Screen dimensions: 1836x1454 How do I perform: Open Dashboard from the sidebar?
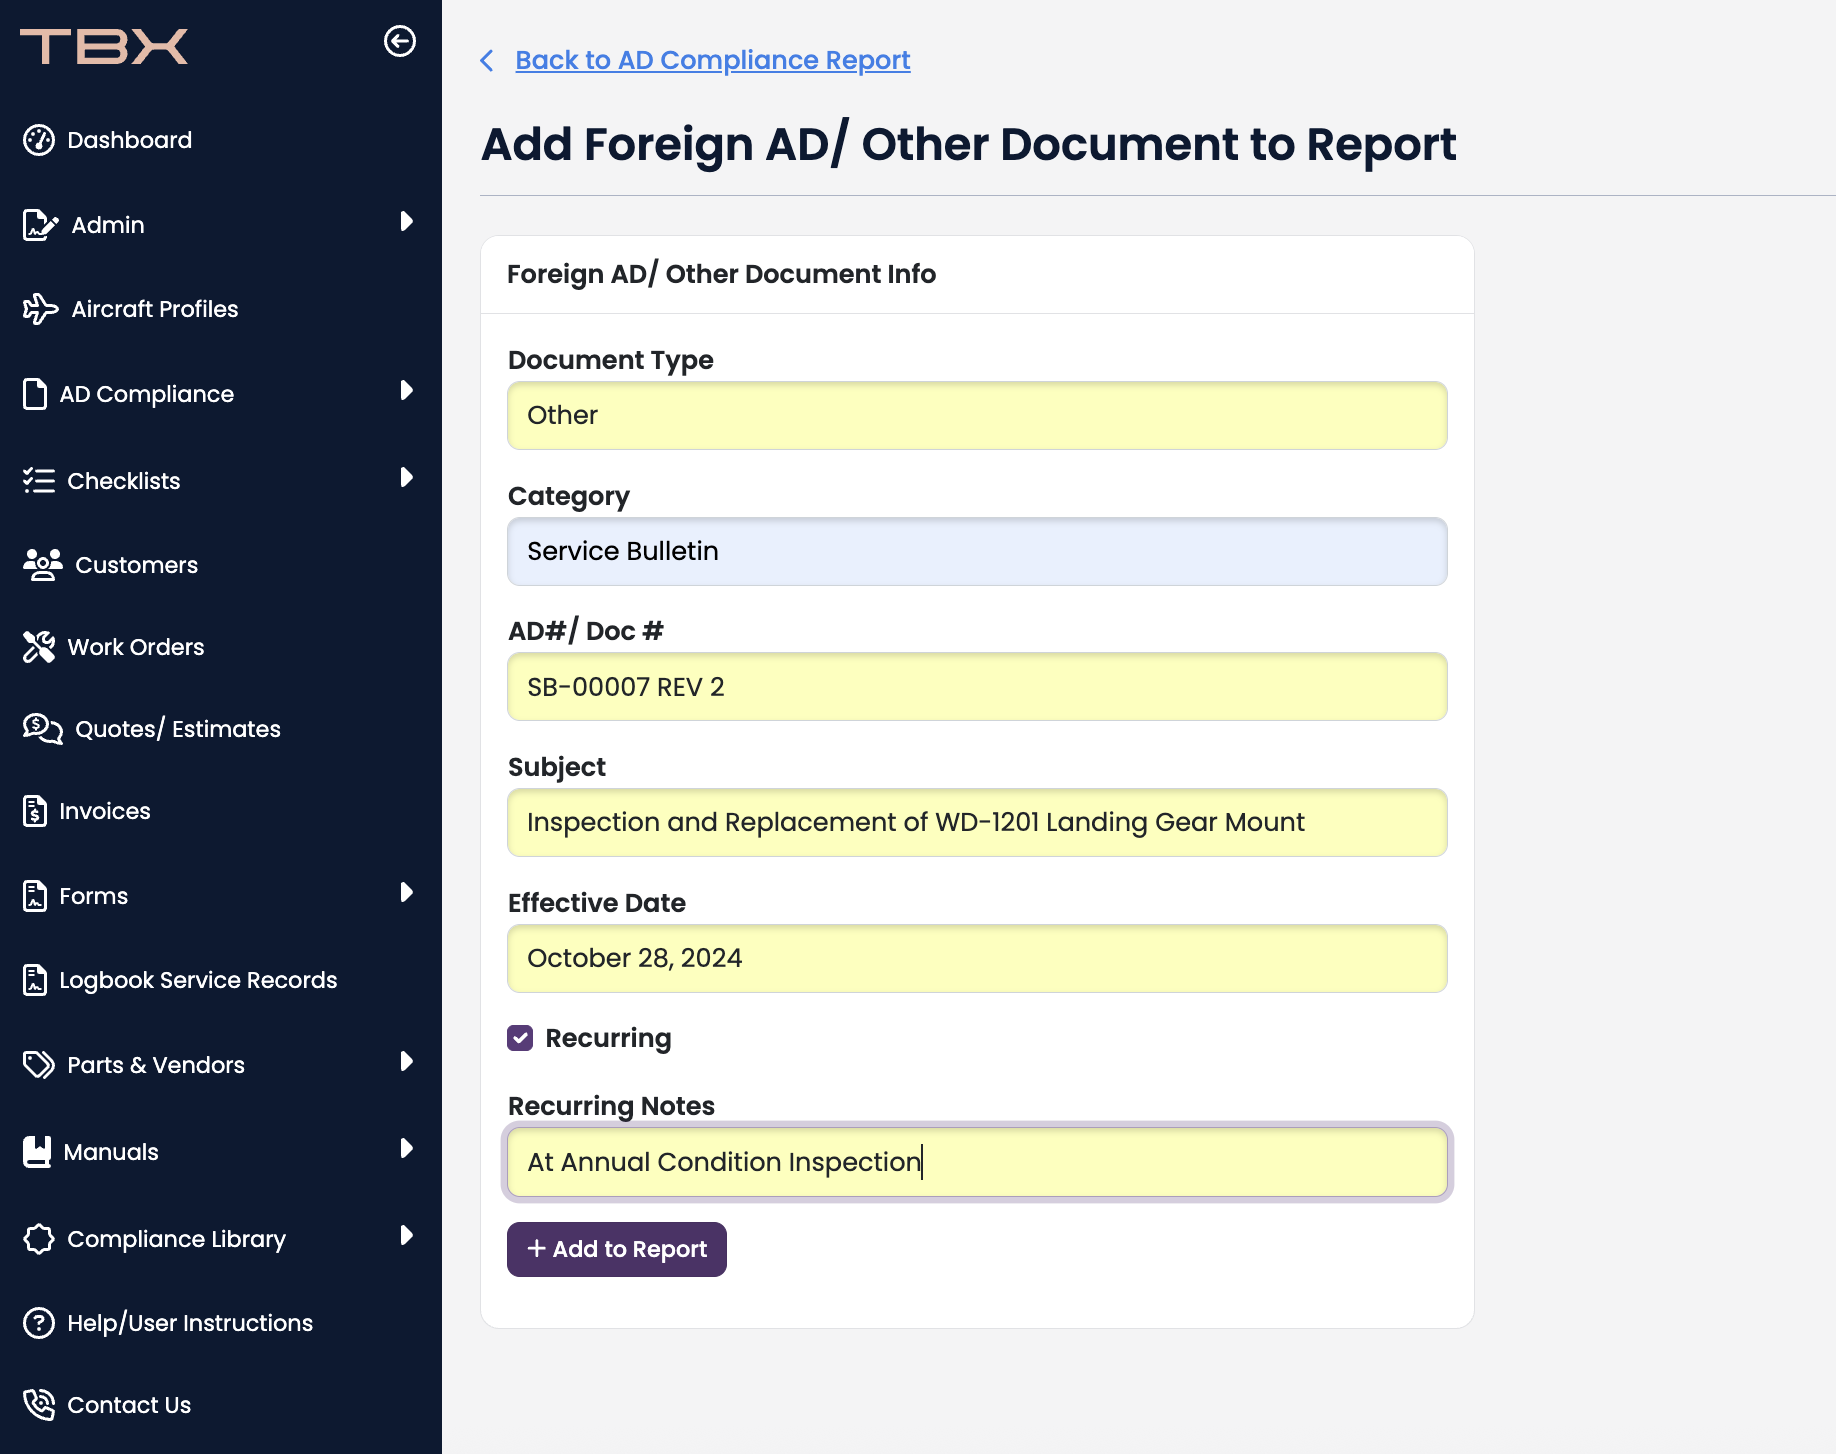point(129,140)
